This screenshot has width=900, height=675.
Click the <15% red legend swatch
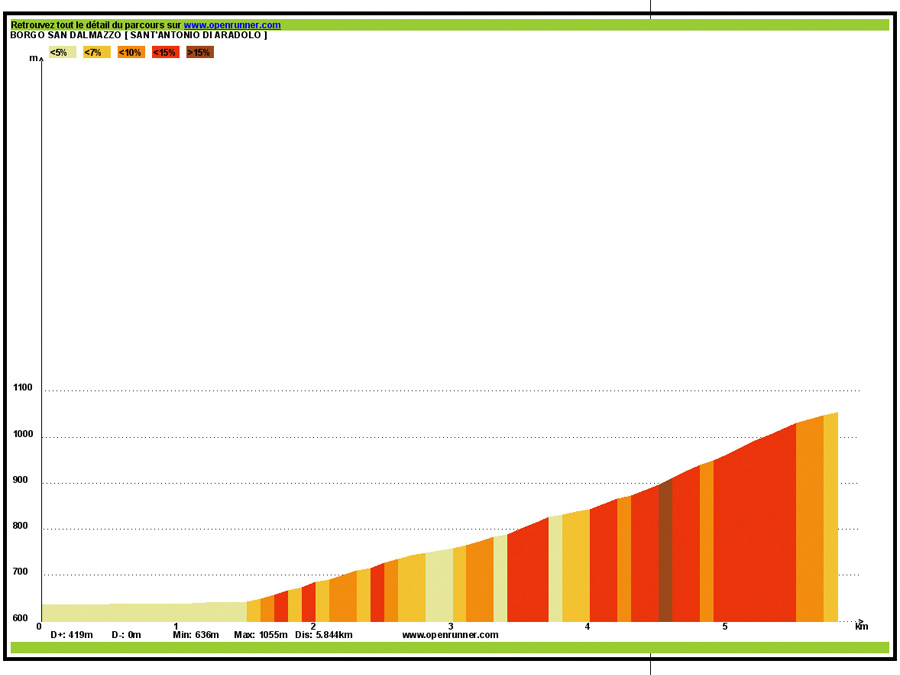click(165, 52)
